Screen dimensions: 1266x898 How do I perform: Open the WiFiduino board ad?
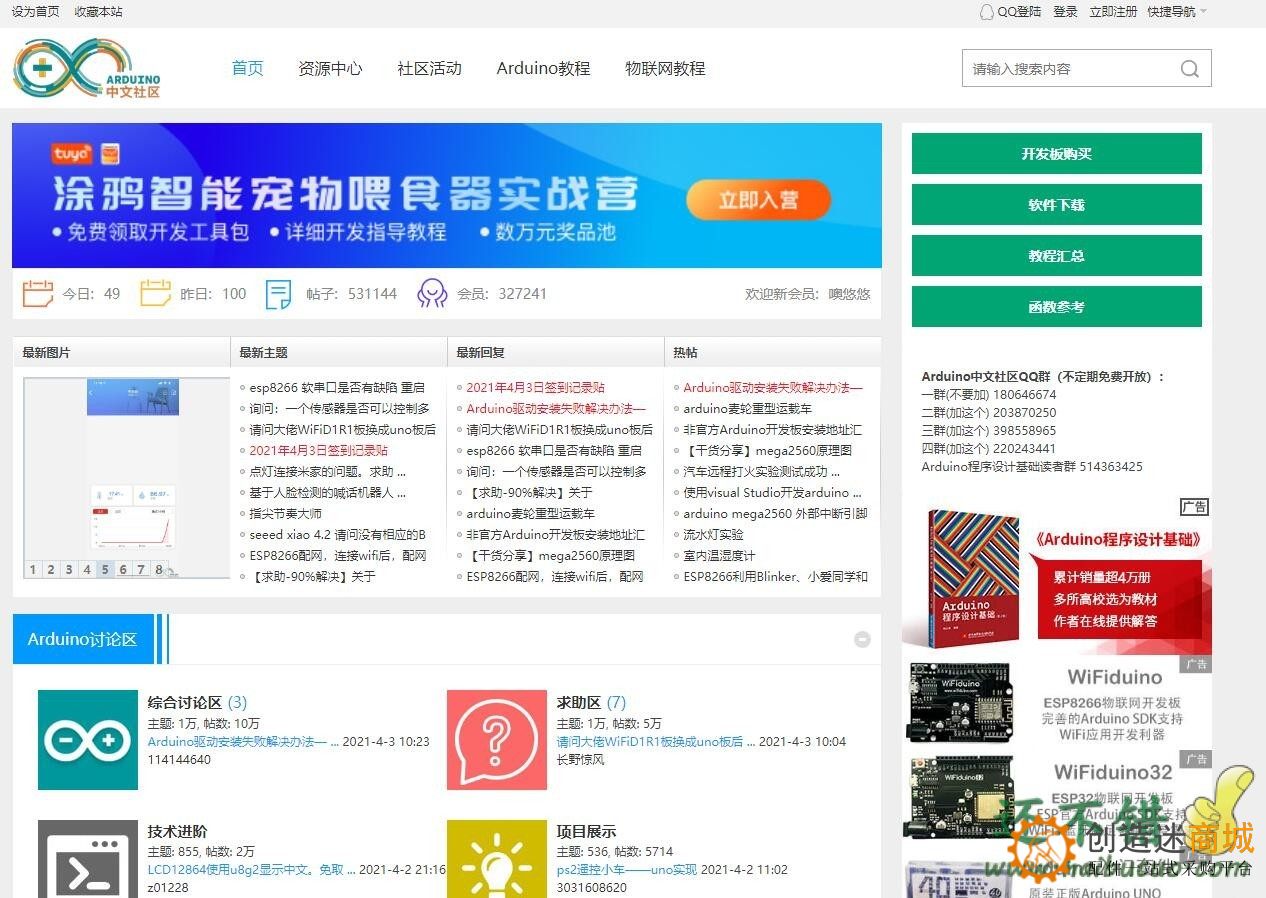(x=1058, y=703)
